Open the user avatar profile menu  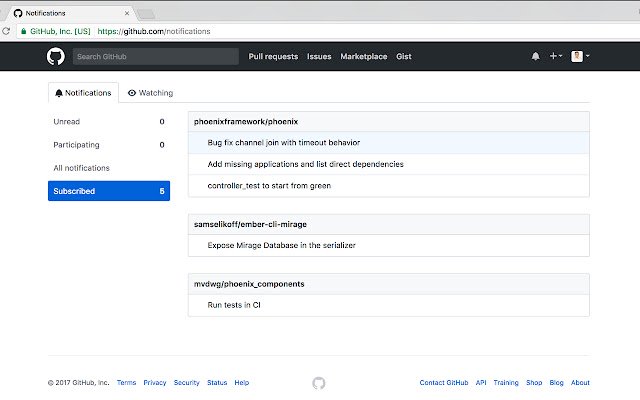[580, 56]
